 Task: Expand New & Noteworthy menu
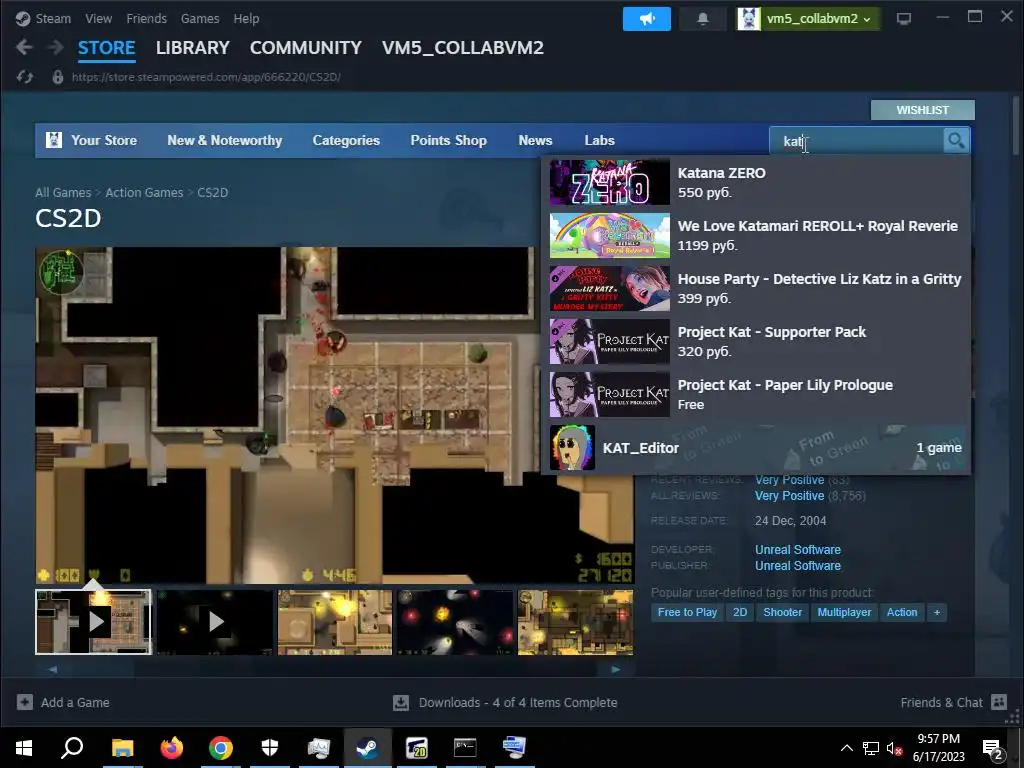pos(225,140)
